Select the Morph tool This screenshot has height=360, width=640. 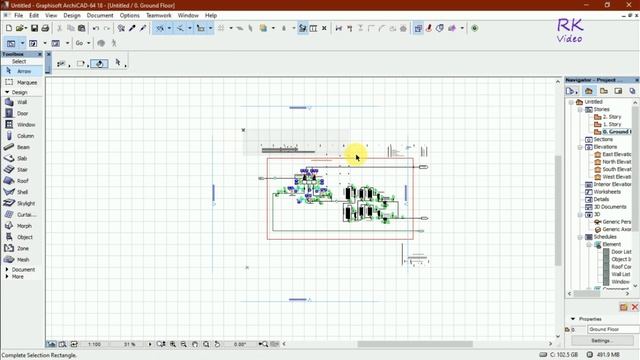(22, 226)
